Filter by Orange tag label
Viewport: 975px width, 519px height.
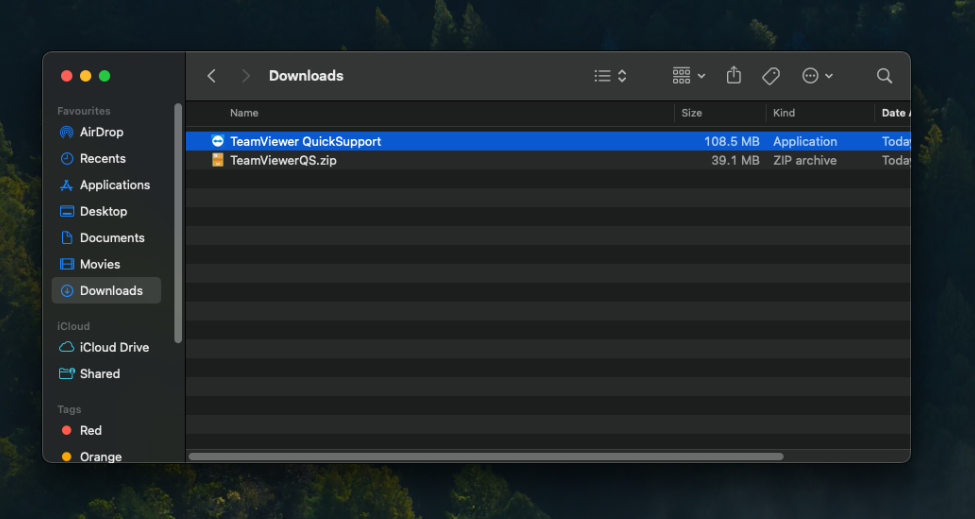[x=101, y=457]
